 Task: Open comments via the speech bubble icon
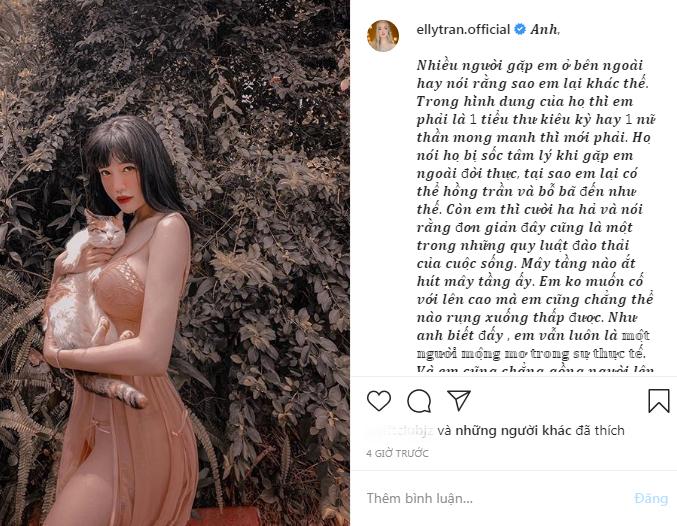(419, 401)
